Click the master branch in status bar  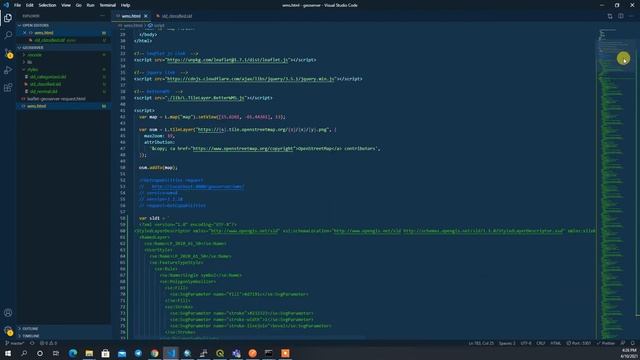(15, 343)
